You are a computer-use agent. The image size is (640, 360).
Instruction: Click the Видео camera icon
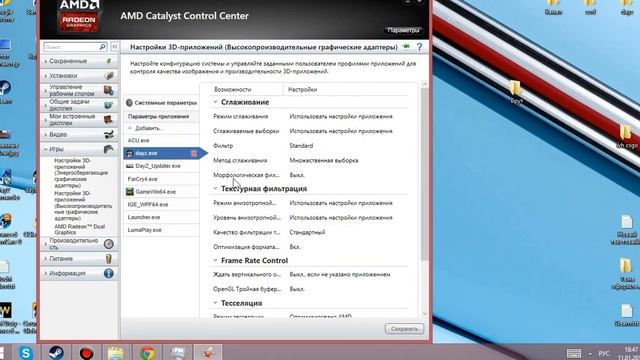click(109, 134)
